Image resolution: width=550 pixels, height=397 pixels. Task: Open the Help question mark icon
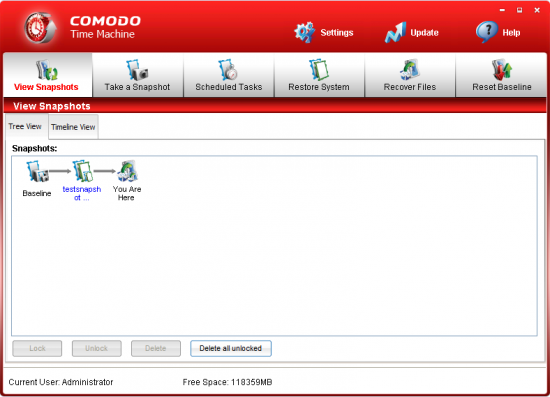pos(487,32)
